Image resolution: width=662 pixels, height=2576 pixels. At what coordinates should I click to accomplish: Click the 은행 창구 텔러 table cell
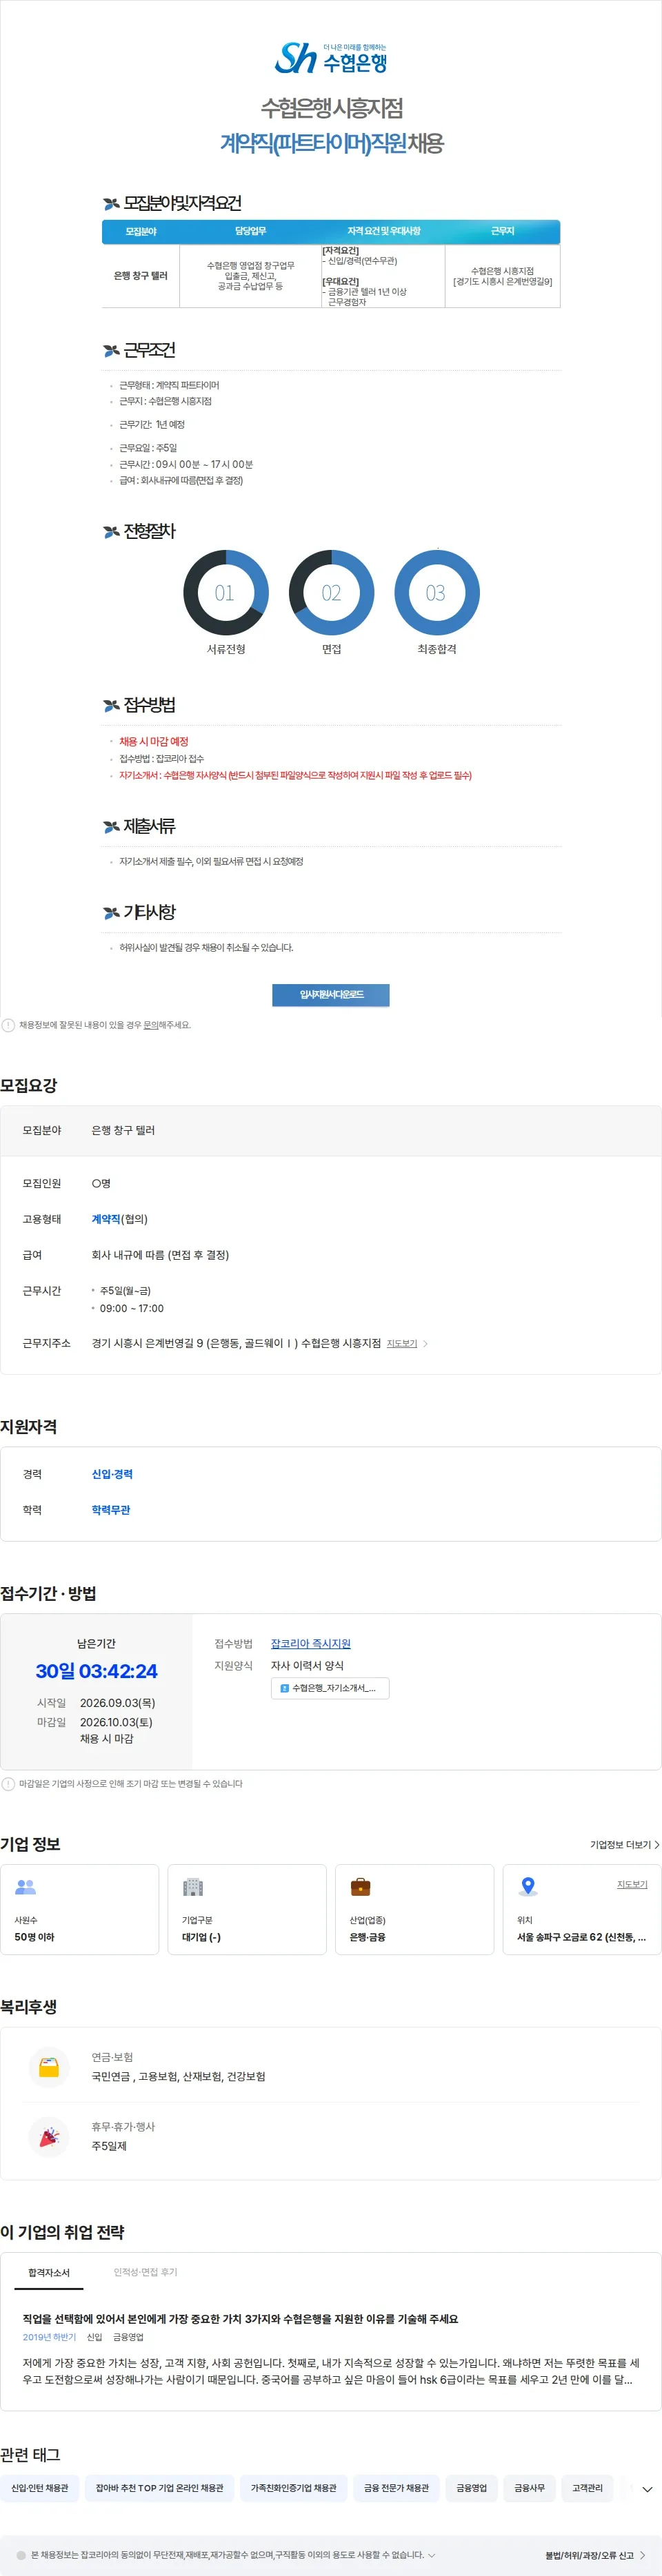141,276
